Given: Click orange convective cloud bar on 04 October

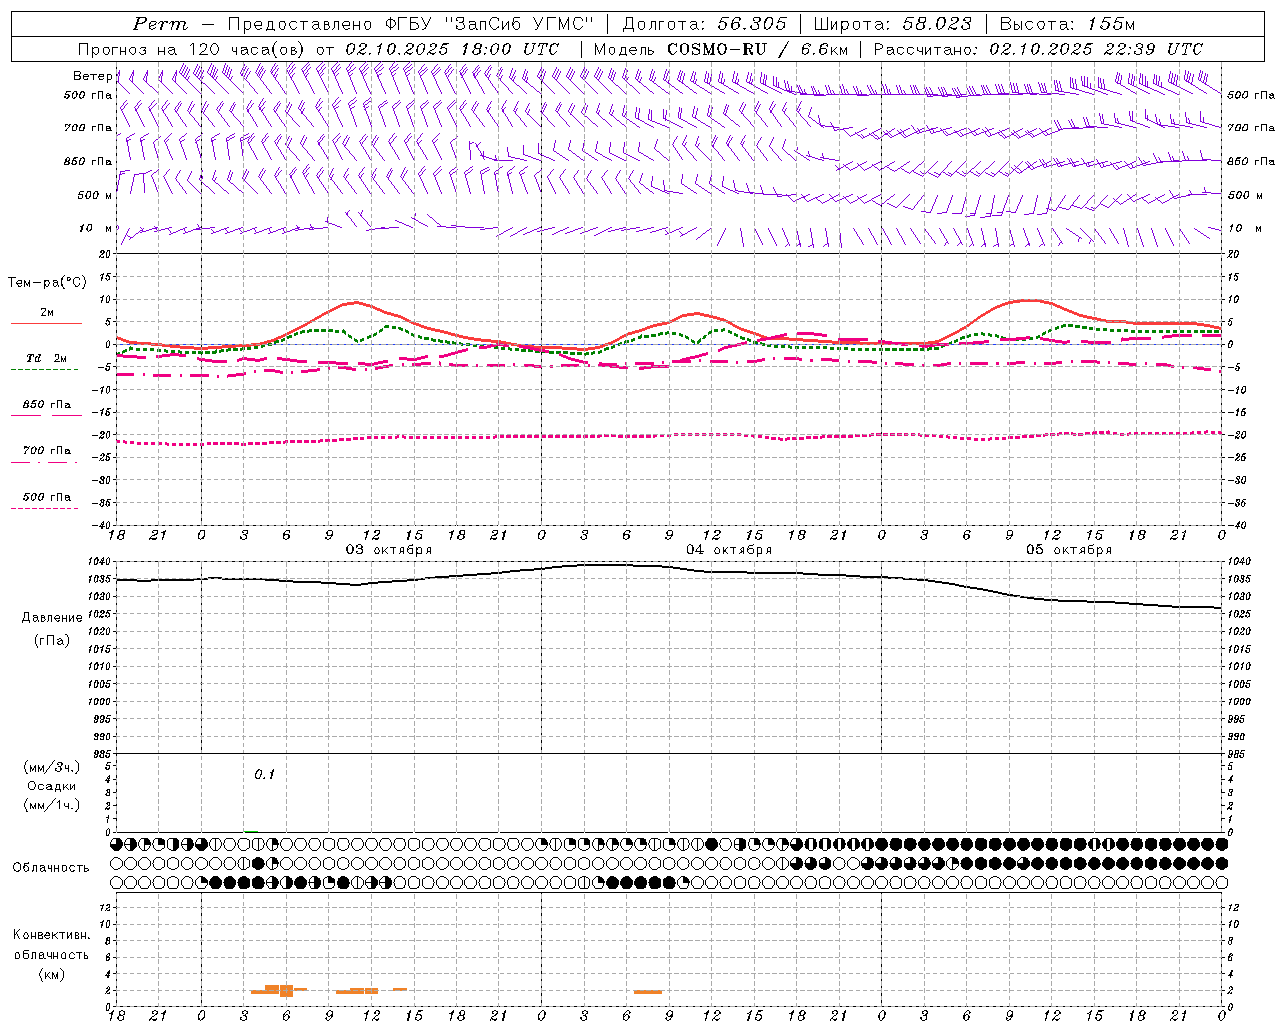Looking at the screenshot, I should click(x=648, y=992).
